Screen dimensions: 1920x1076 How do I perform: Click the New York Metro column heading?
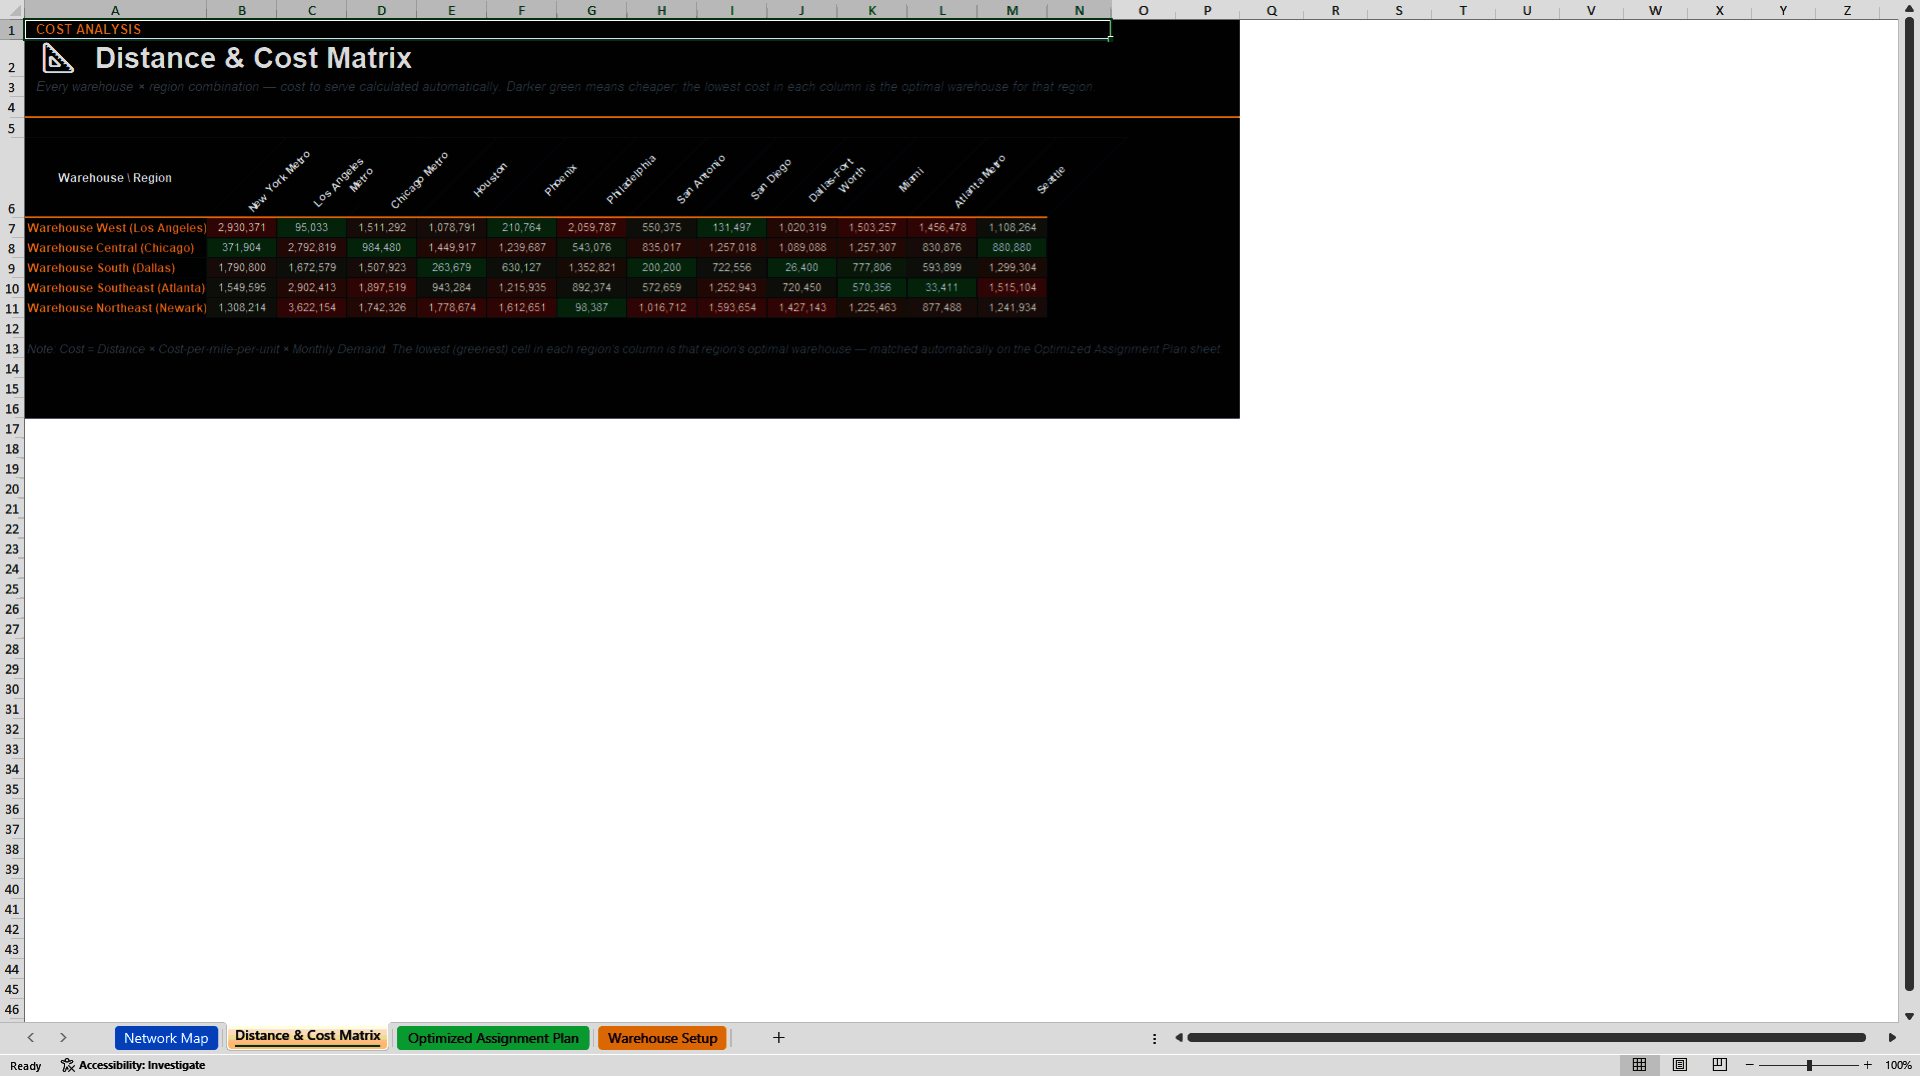pyautogui.click(x=279, y=181)
